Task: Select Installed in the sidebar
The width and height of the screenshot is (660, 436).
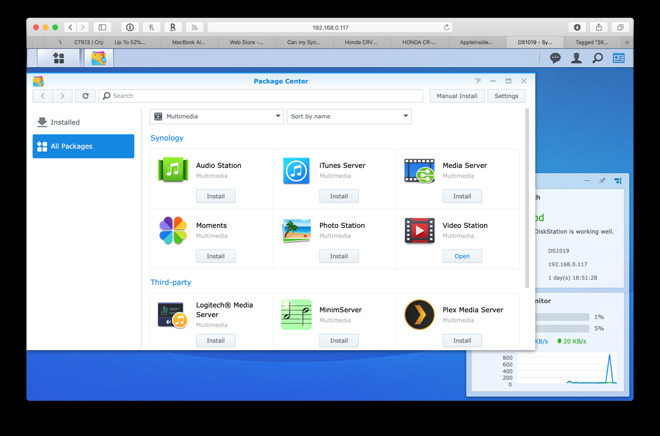Action: (x=83, y=122)
